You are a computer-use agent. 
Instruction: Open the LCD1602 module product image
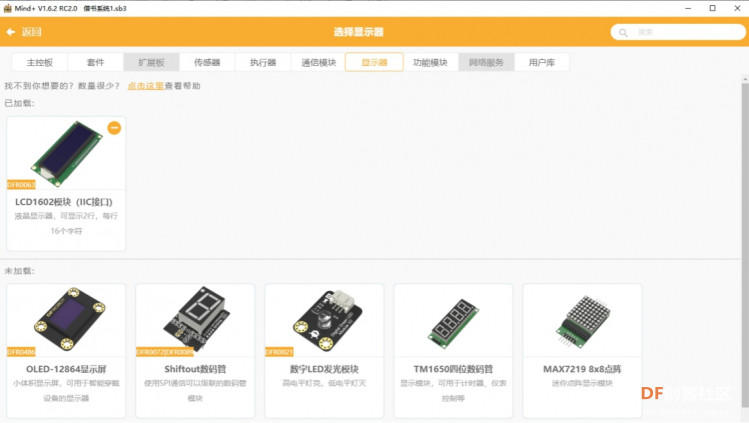coord(66,154)
